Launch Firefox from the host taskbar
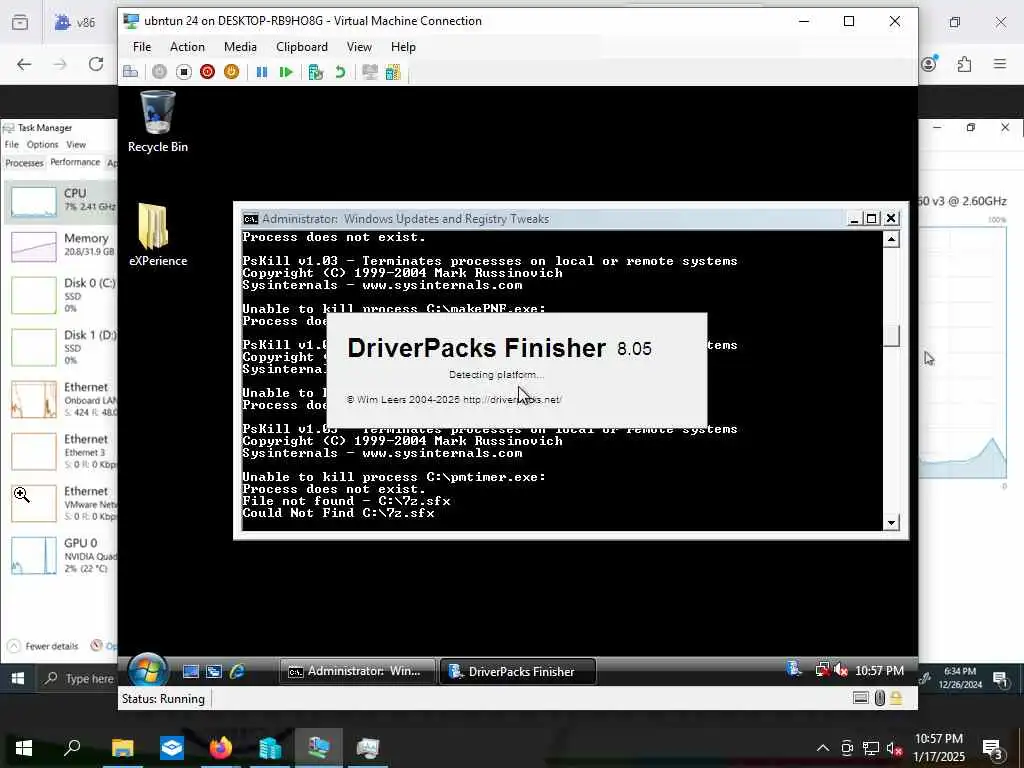This screenshot has width=1024, height=768. tap(221, 748)
